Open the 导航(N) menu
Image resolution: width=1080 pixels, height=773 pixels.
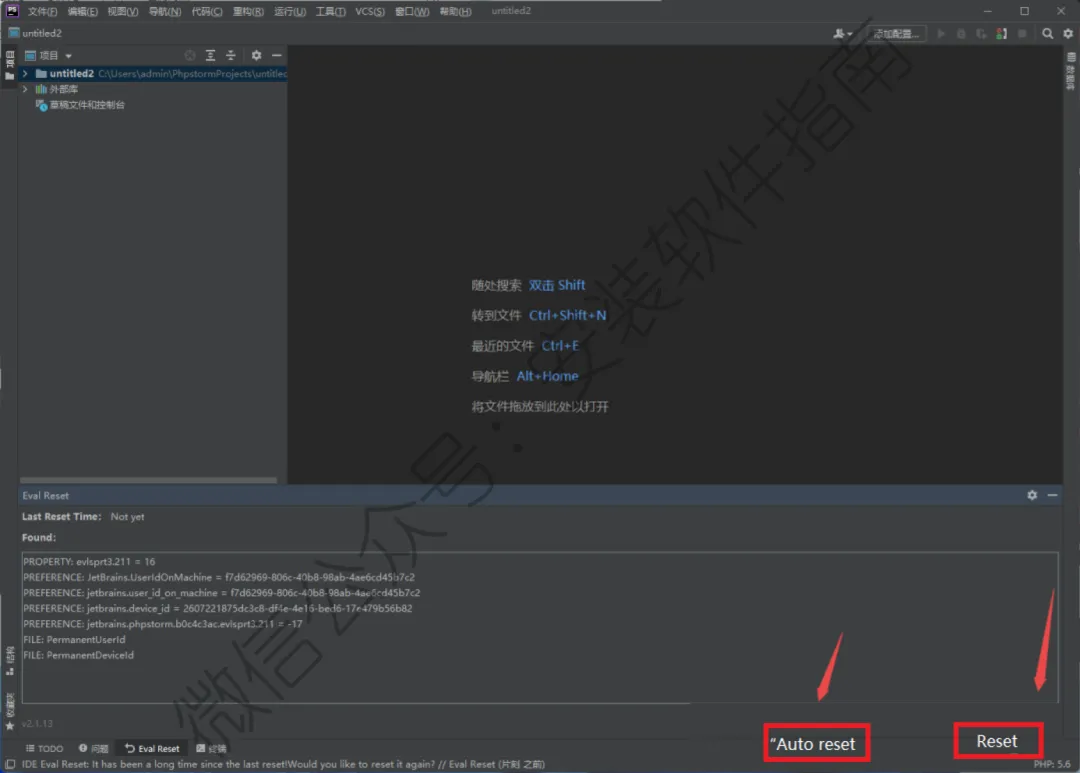(x=165, y=11)
